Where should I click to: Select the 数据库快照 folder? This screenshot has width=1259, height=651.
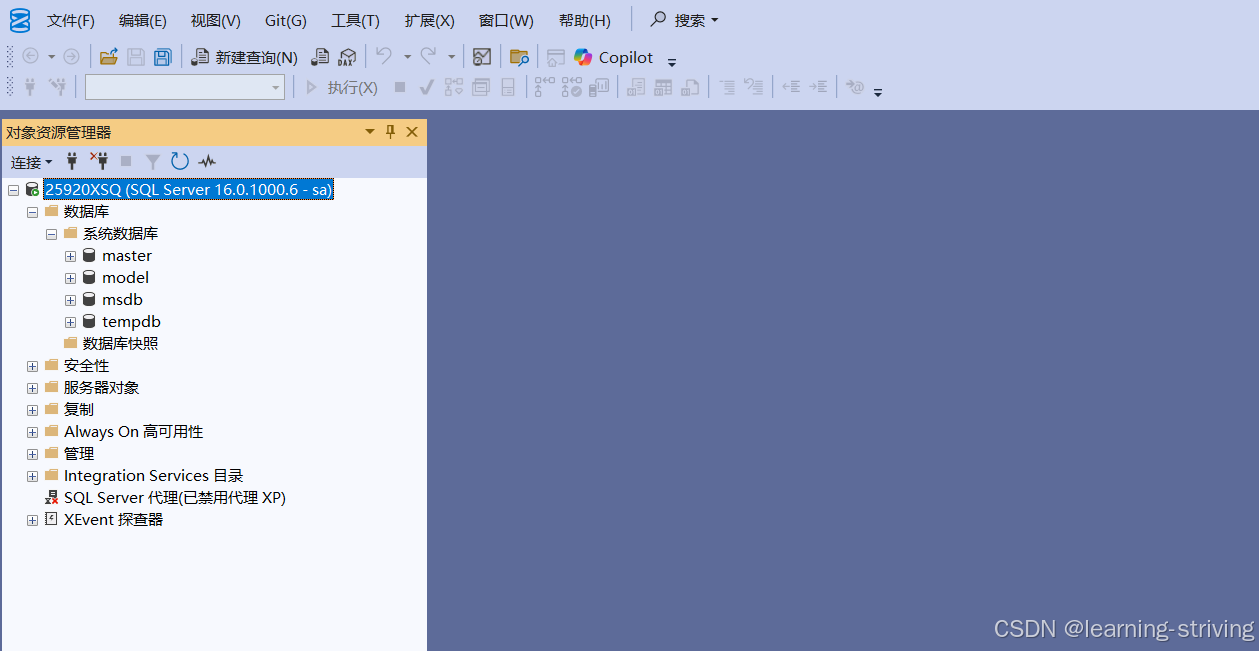[120, 344]
